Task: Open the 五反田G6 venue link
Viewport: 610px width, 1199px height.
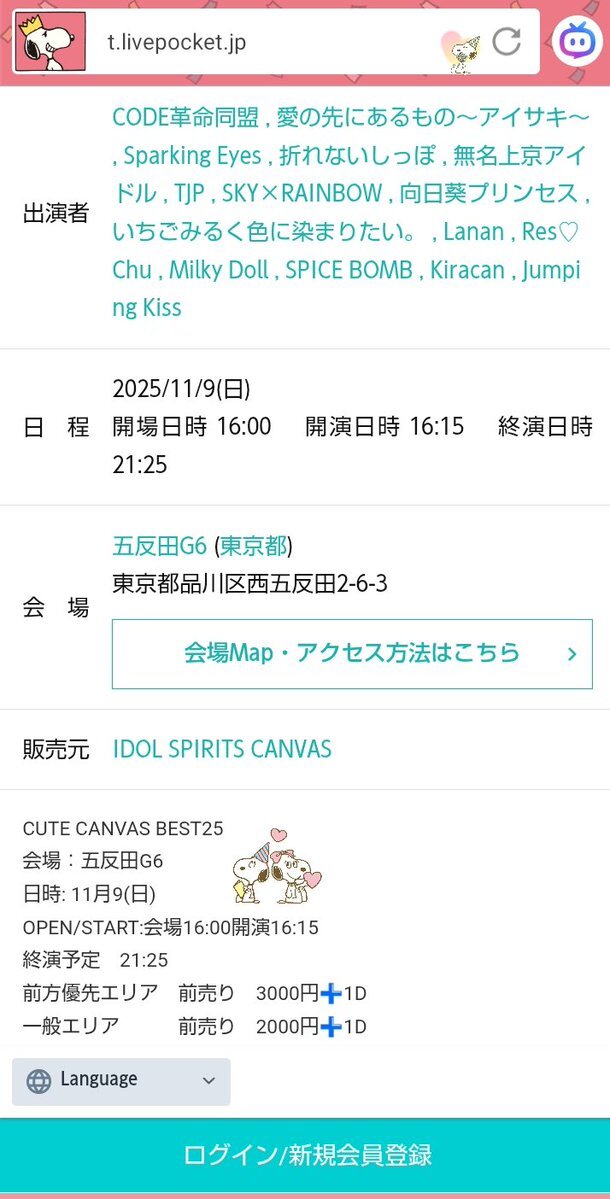Action: pyautogui.click(x=159, y=546)
